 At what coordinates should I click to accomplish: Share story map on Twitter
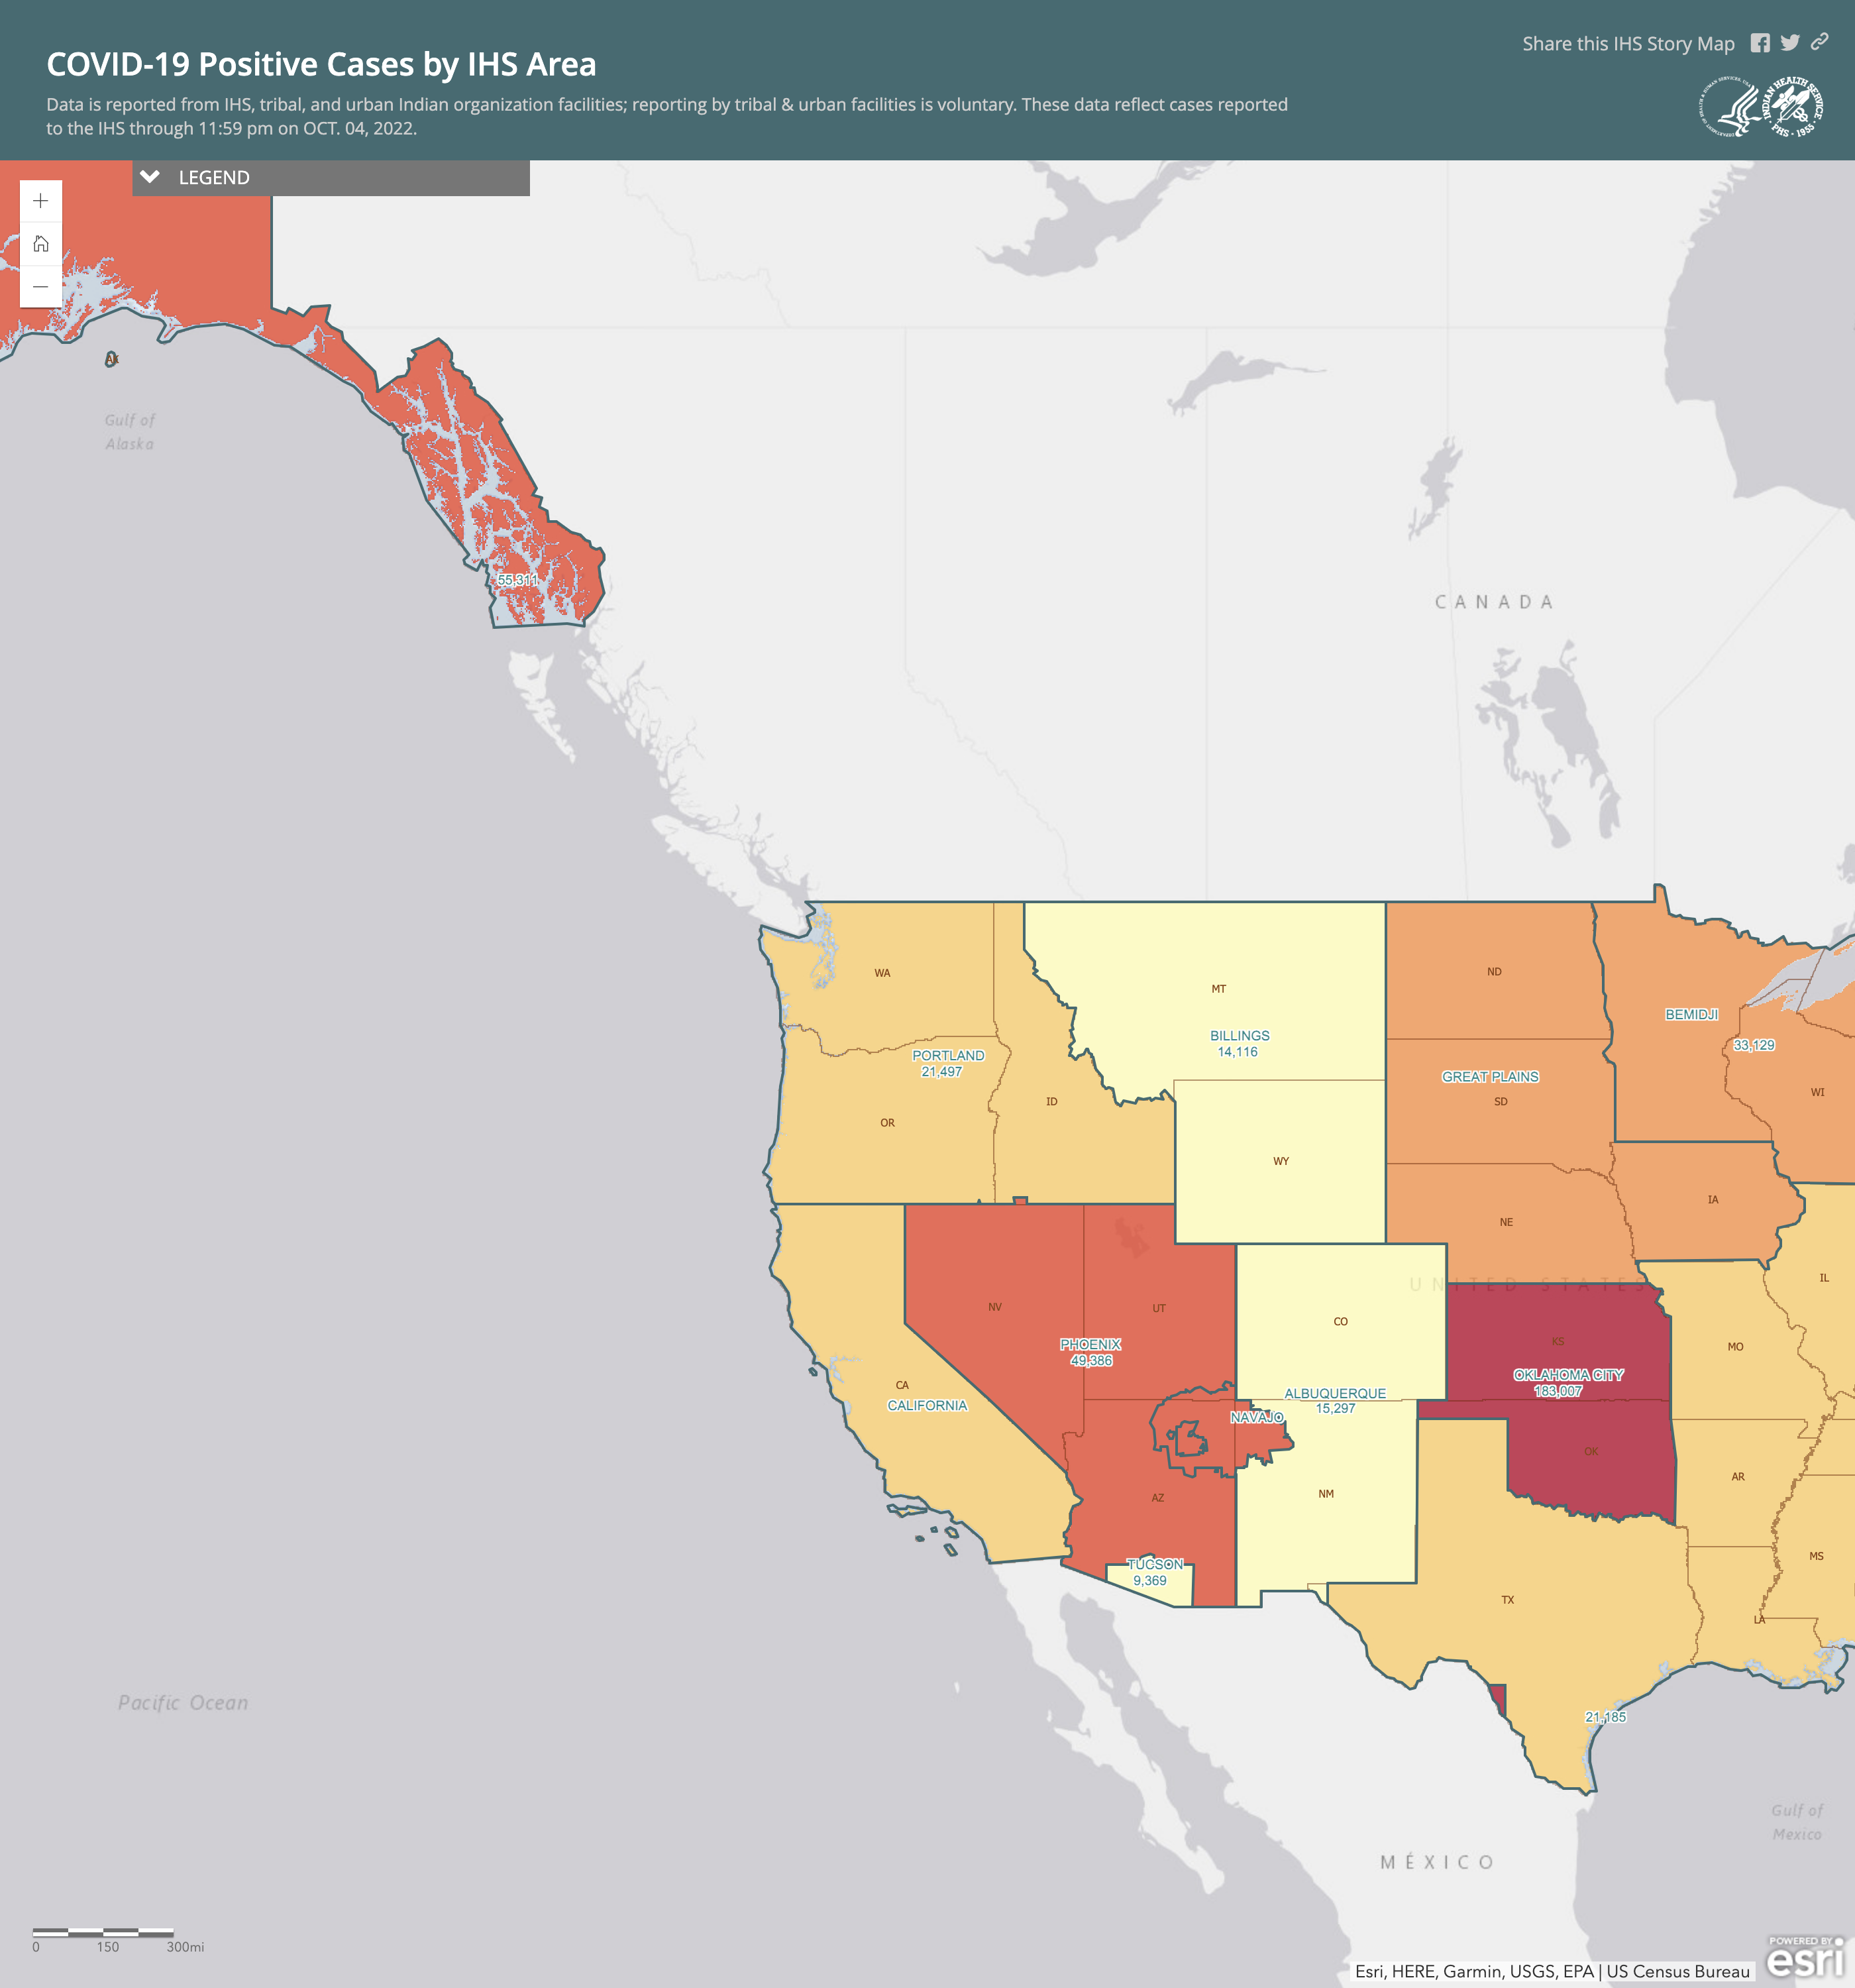pos(1790,43)
